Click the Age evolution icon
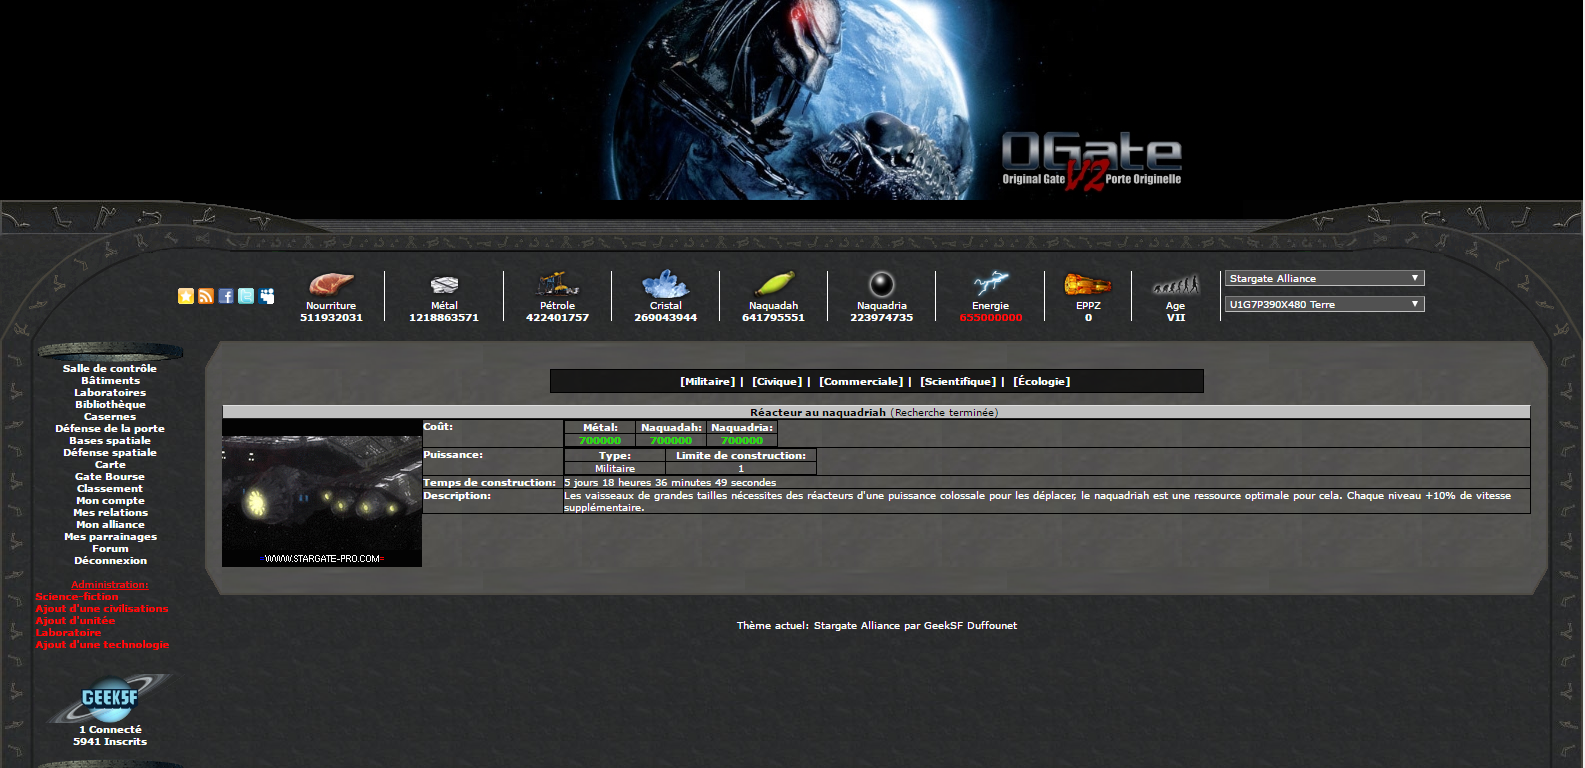This screenshot has width=1585, height=768. (x=1175, y=286)
